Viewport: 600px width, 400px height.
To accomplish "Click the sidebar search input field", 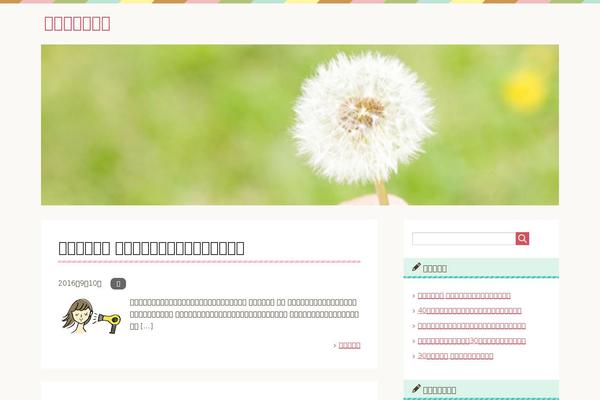I will (x=464, y=238).
